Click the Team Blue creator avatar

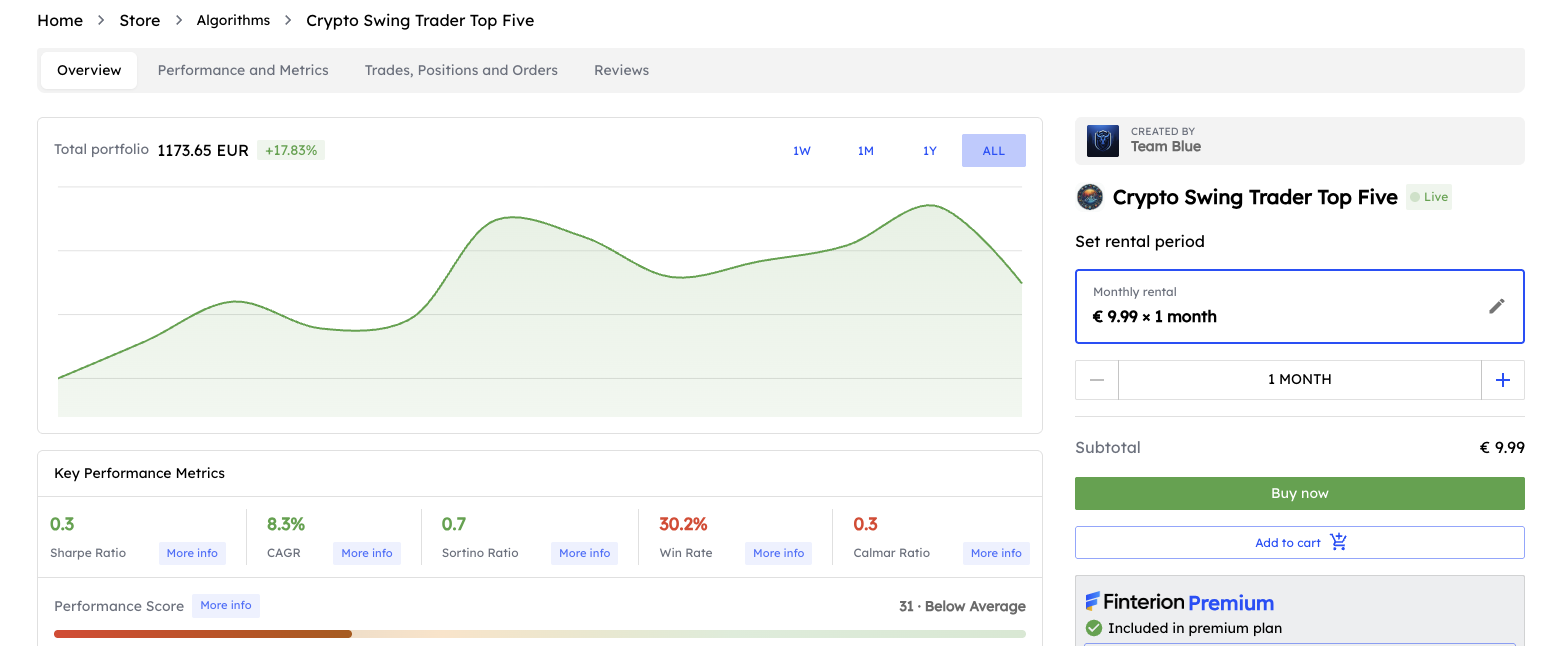1102,141
